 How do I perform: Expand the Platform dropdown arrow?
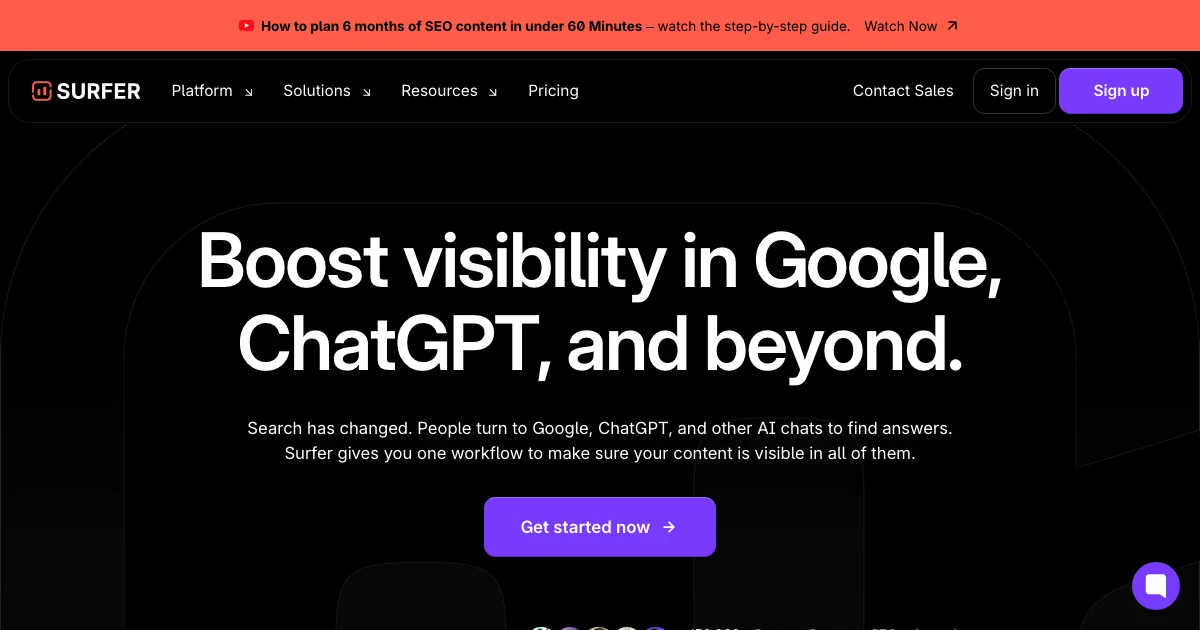(249, 92)
